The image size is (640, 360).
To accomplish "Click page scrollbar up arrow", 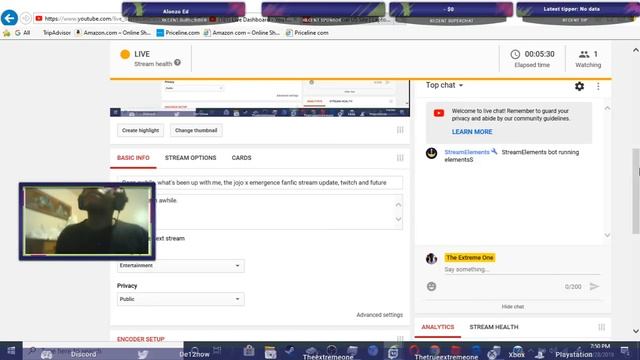I will click(636, 50).
